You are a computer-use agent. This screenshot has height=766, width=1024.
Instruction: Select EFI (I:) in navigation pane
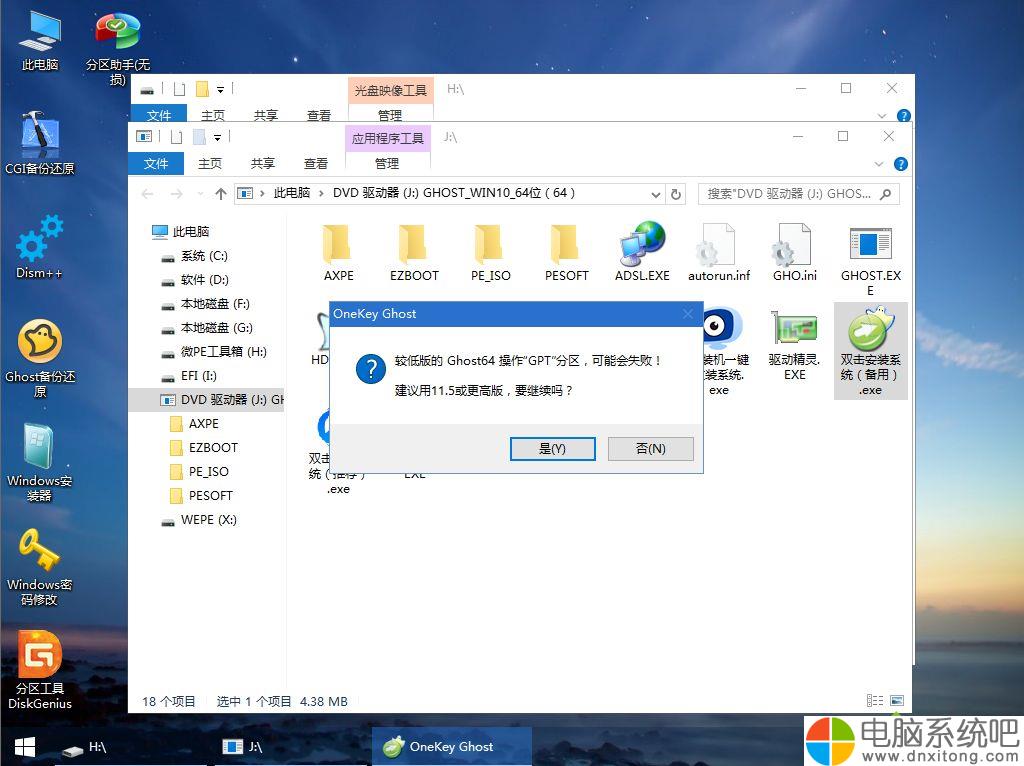click(x=189, y=375)
